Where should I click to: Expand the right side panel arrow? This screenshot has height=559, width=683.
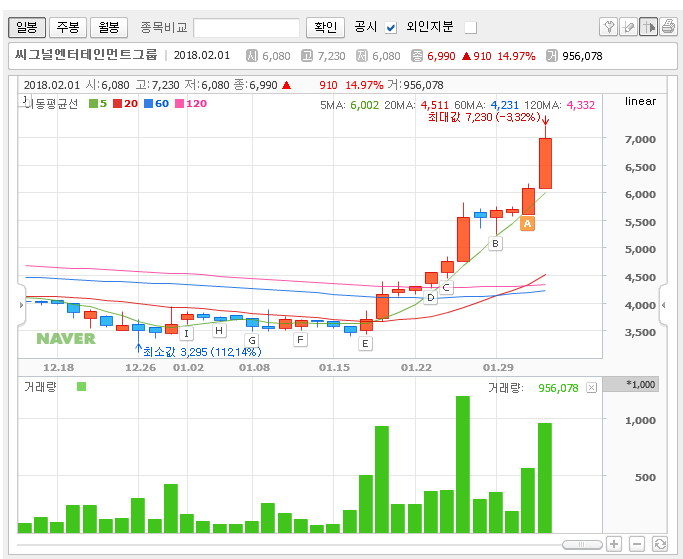pyautogui.click(x=663, y=305)
